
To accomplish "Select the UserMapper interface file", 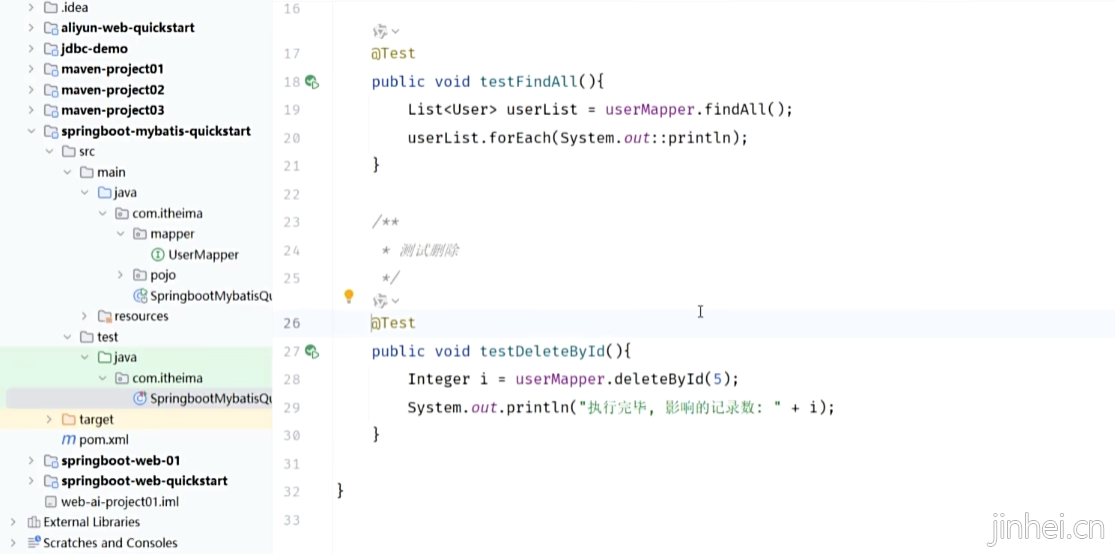I will pyautogui.click(x=203, y=255).
